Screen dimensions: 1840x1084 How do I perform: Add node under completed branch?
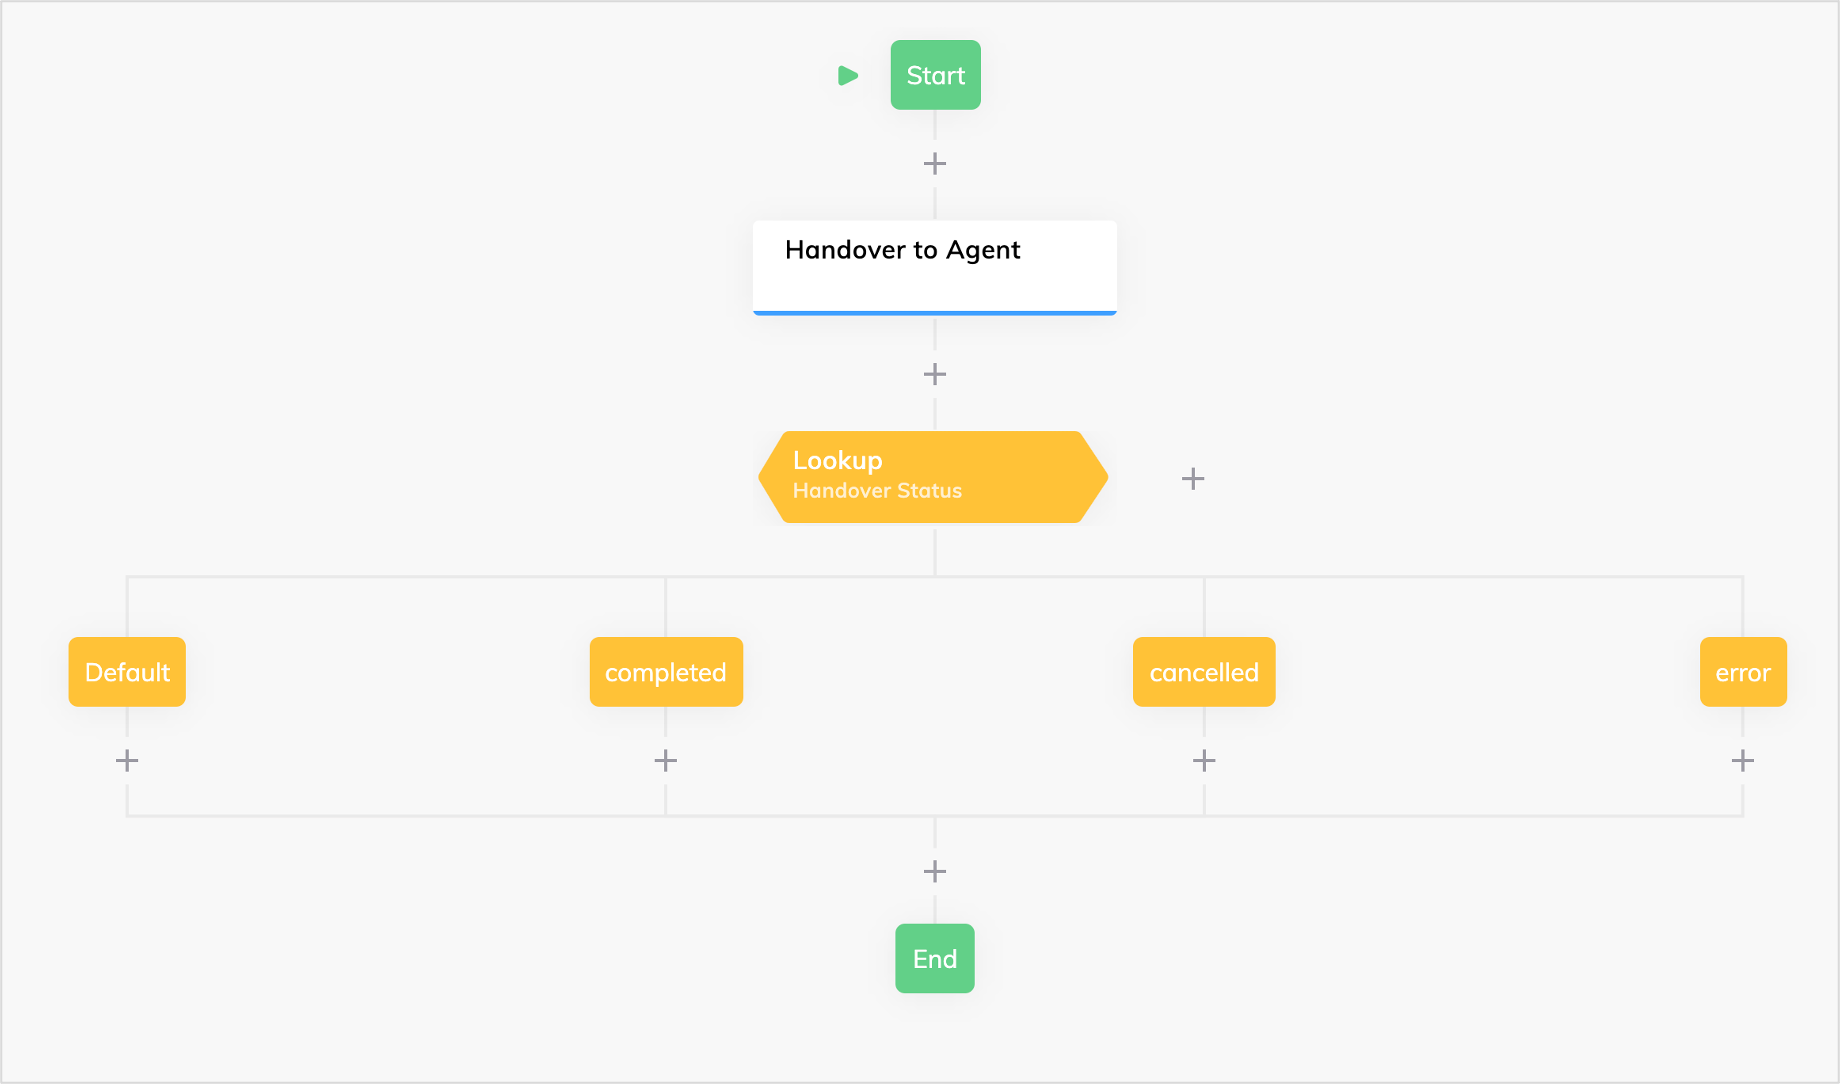point(666,761)
